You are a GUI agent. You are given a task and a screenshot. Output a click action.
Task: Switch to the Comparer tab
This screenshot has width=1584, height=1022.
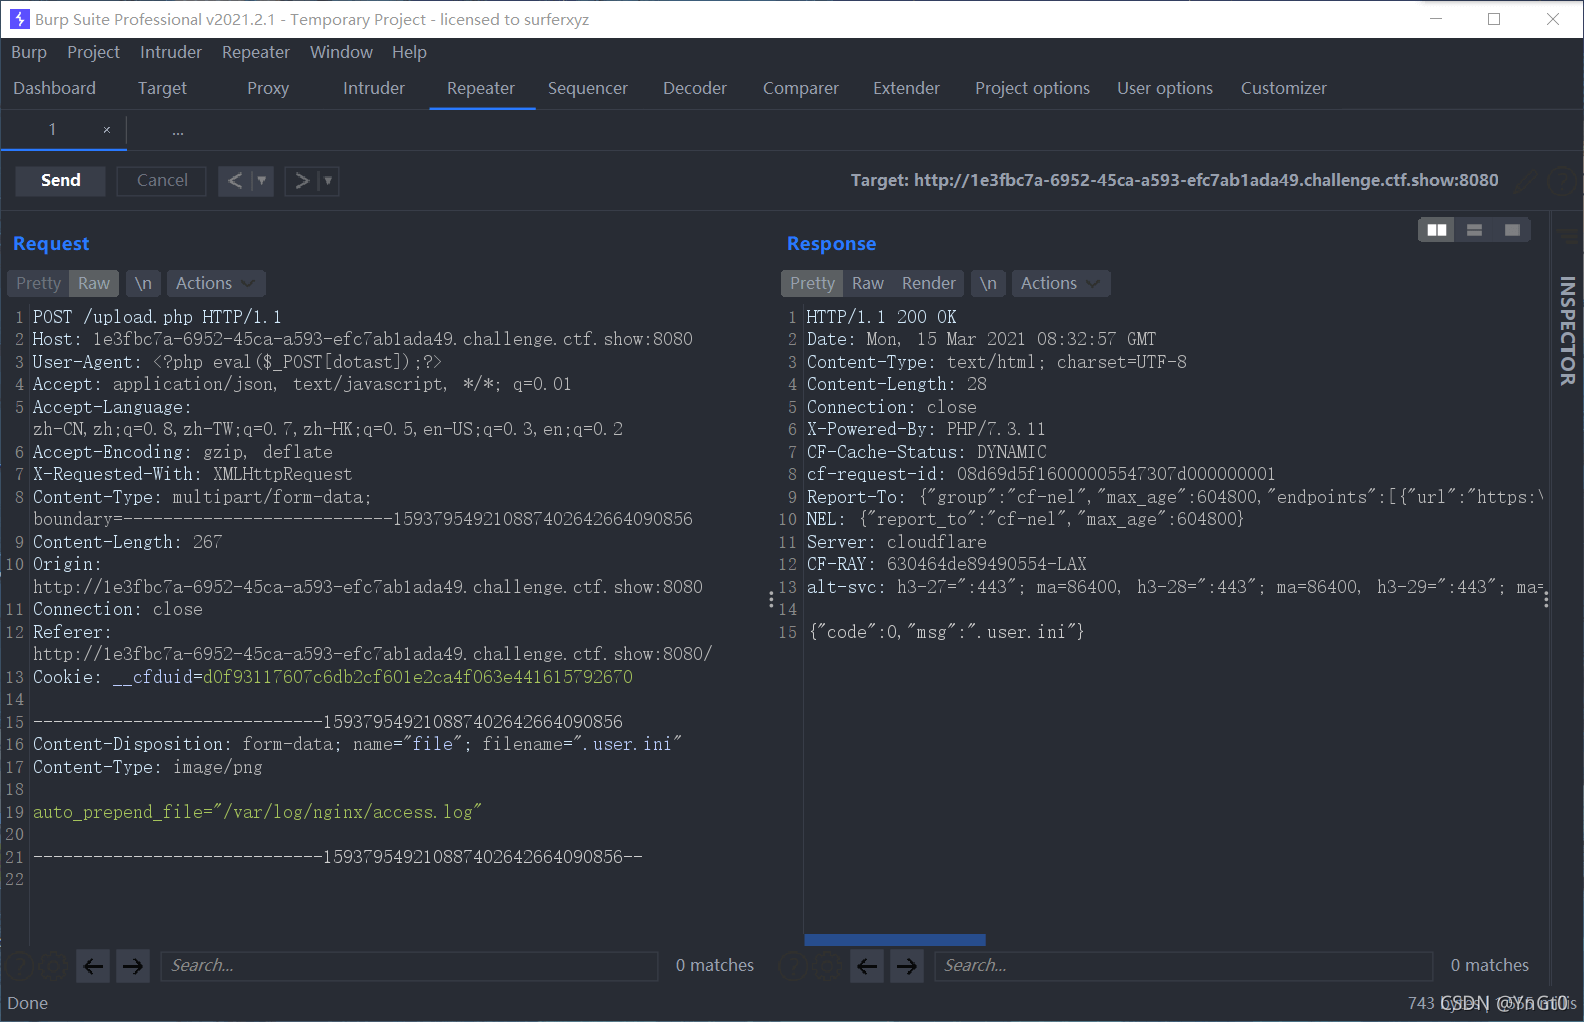[801, 88]
